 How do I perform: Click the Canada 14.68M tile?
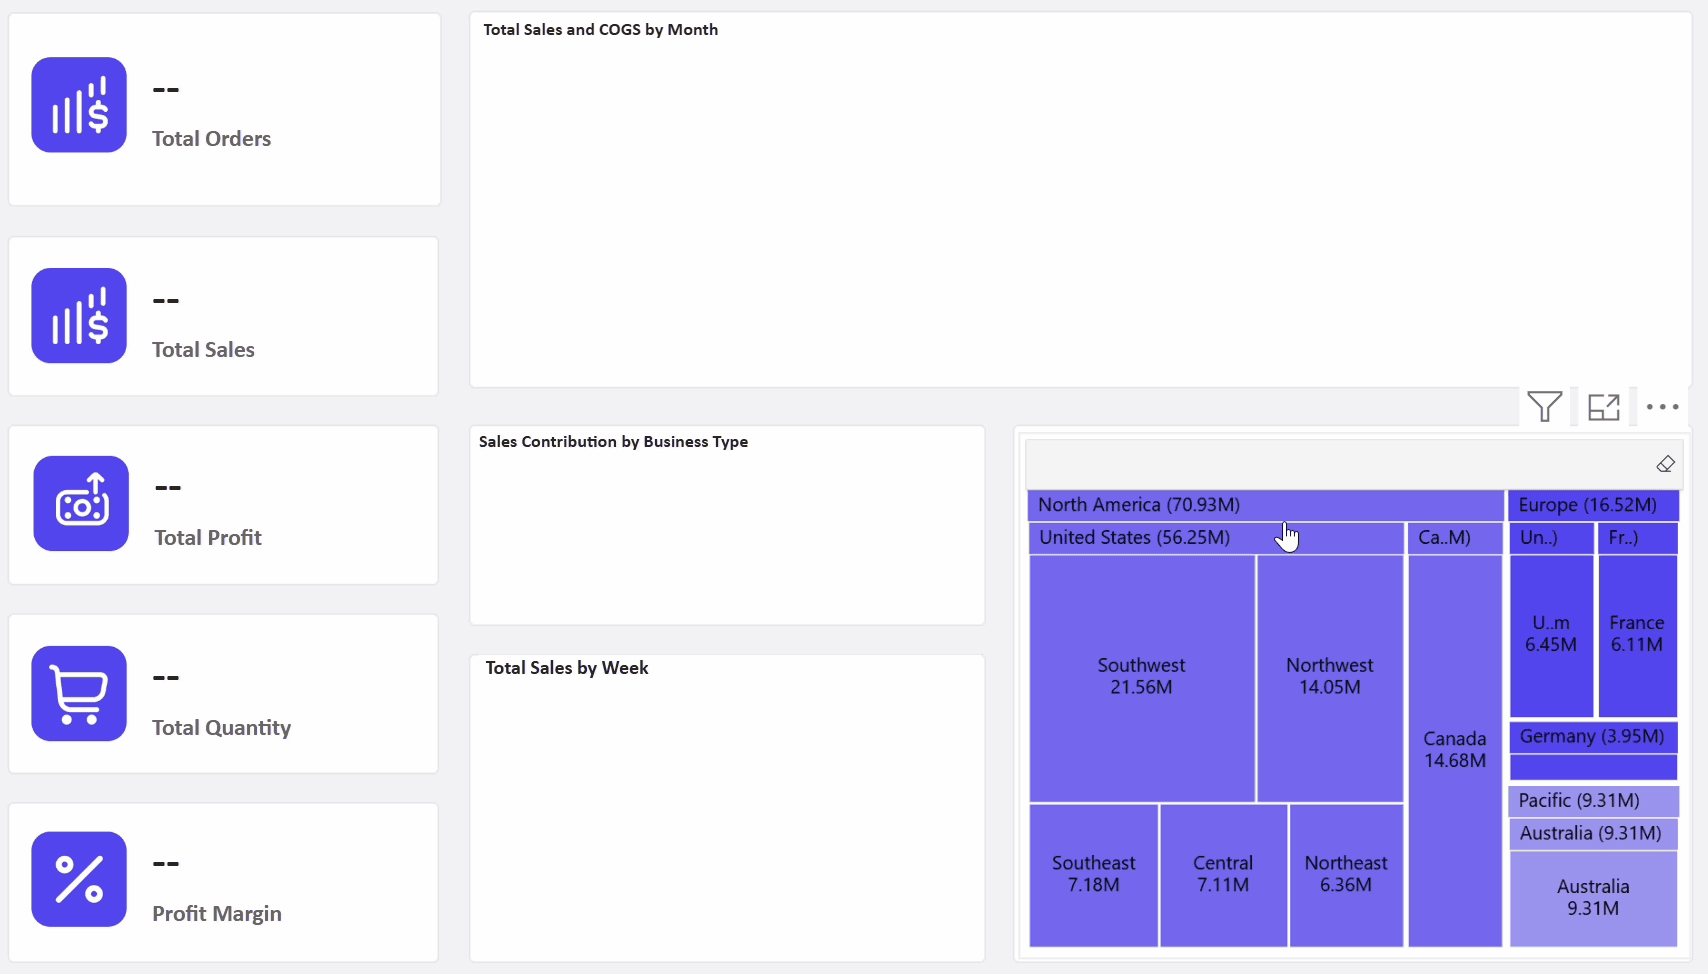click(x=1454, y=750)
